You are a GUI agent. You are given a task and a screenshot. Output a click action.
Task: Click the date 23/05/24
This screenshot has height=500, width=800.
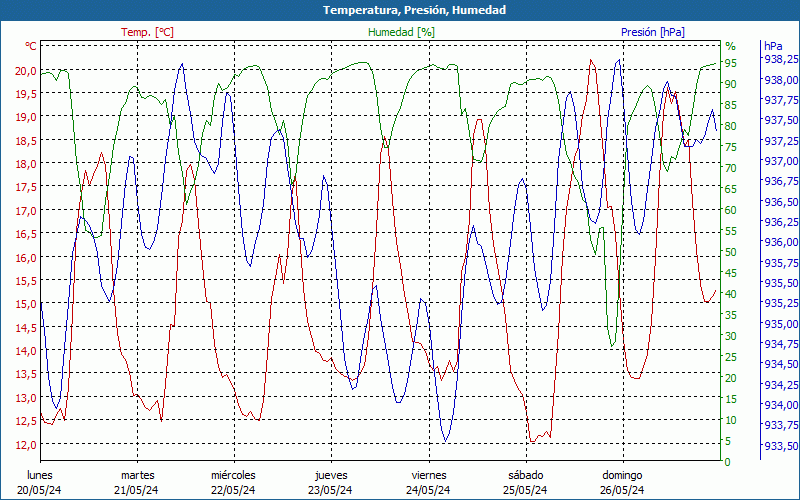[331, 490]
